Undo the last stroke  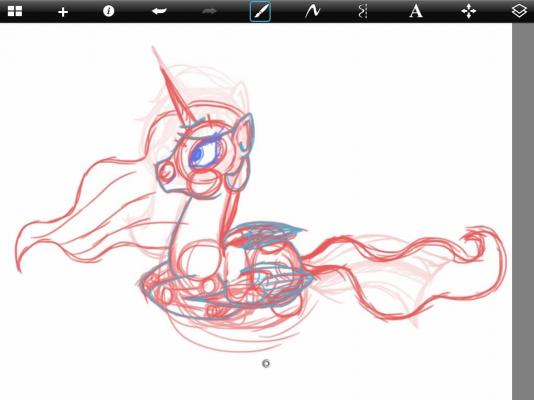(159, 11)
